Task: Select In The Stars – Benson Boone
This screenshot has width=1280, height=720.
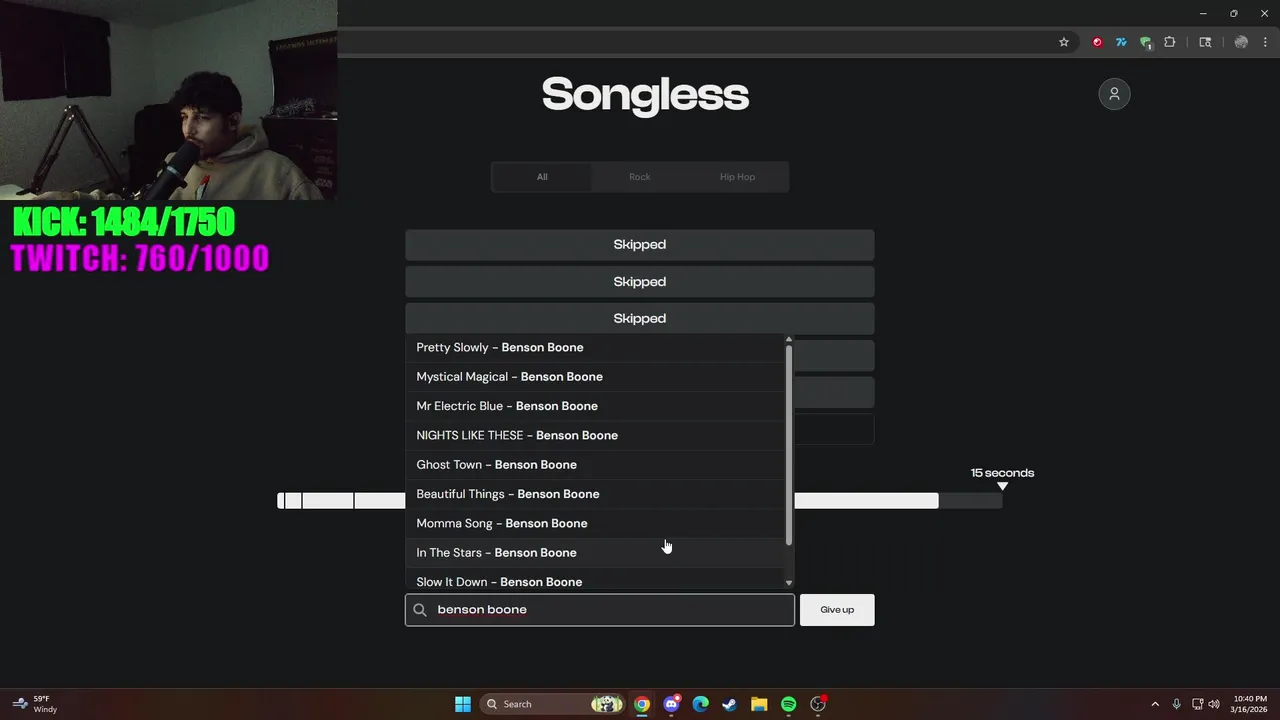Action: pyautogui.click(x=595, y=553)
